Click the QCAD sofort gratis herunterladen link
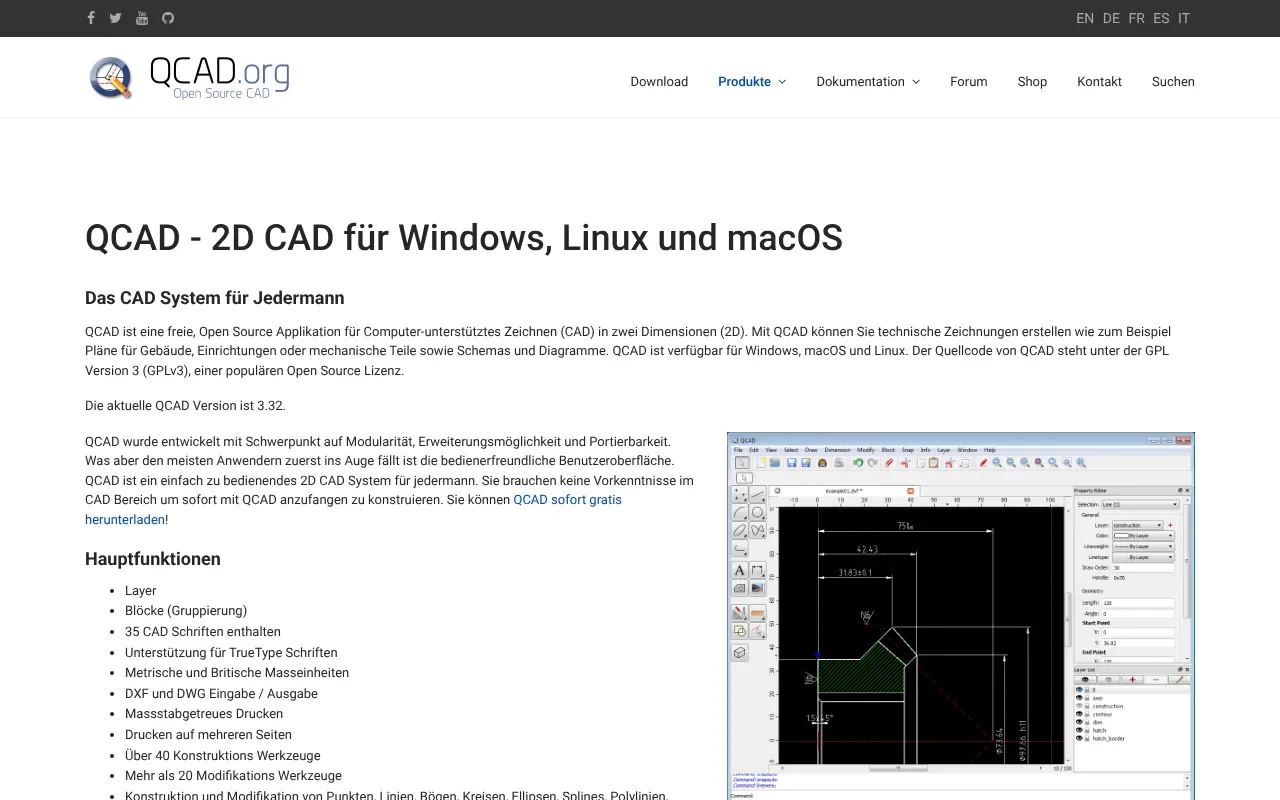Viewport: 1280px width, 800px height. pos(568,499)
